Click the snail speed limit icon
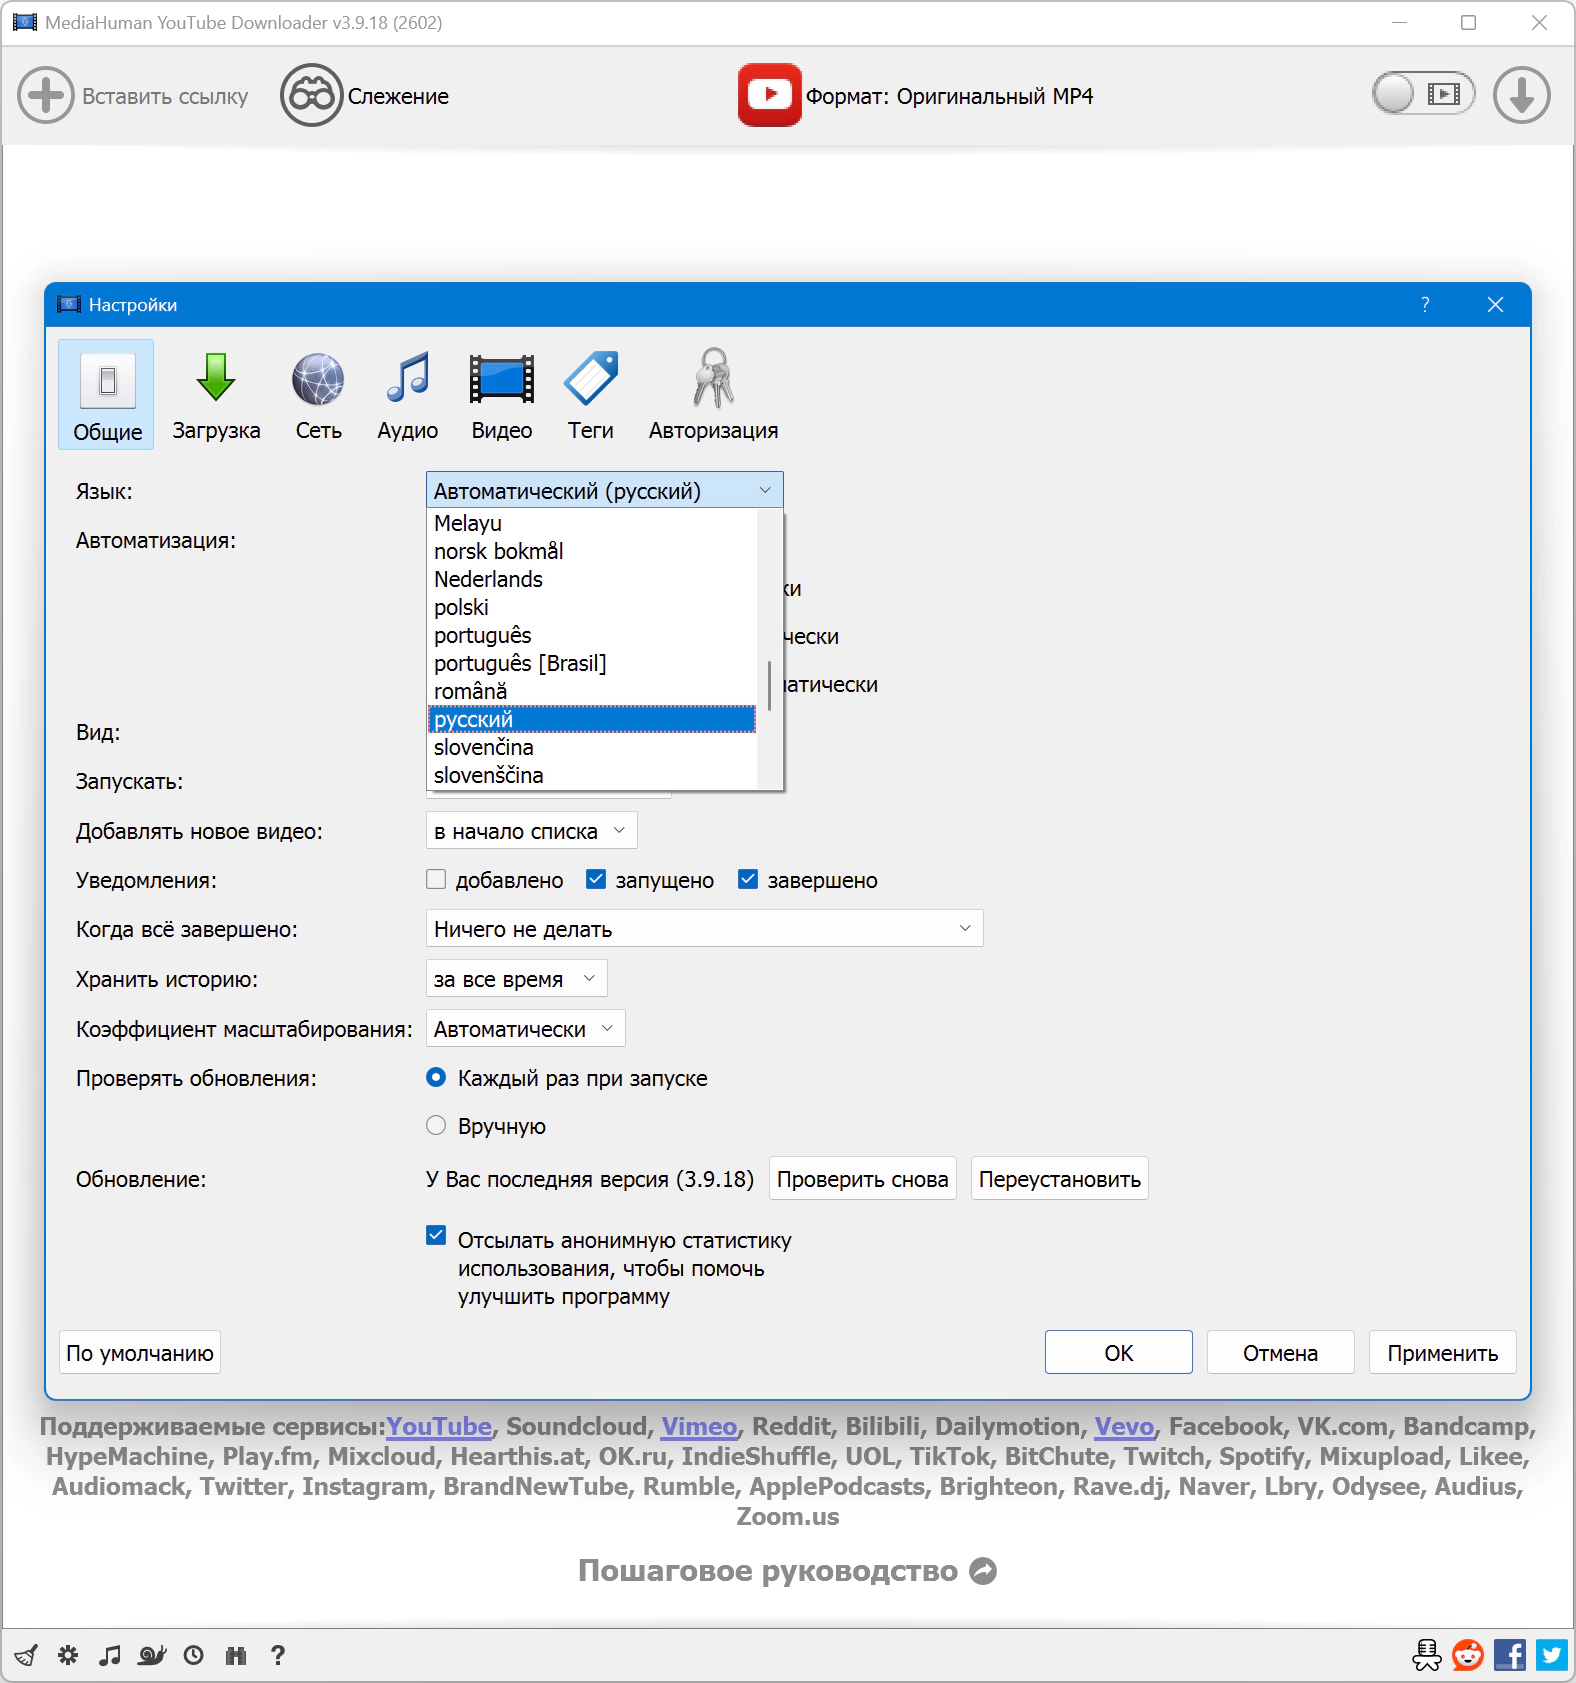1576x1683 pixels. click(151, 1655)
